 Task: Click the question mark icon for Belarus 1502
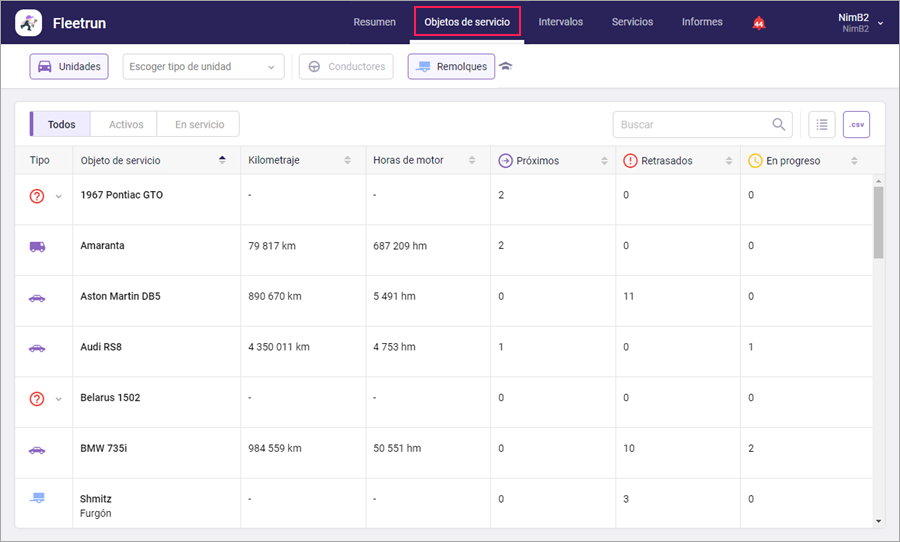tap(37, 398)
